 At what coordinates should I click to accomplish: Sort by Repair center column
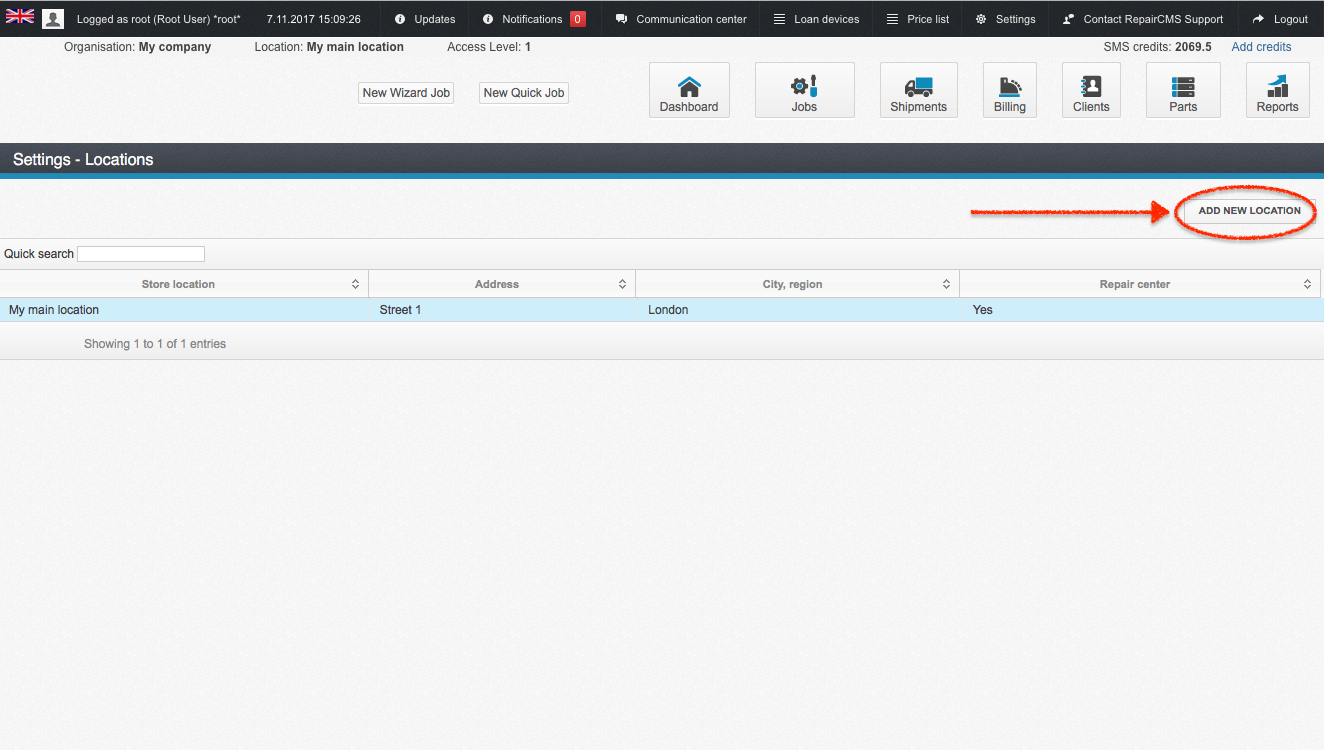click(1141, 284)
